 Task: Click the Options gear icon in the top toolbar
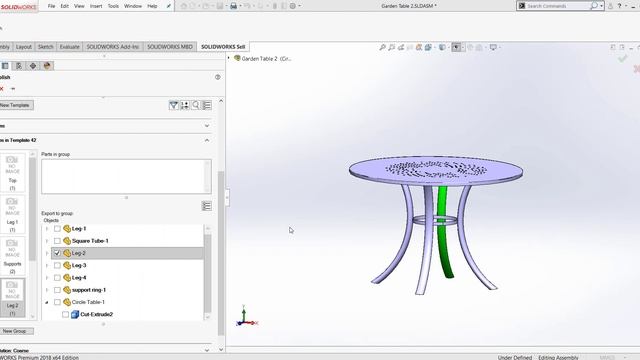pos(293,6)
